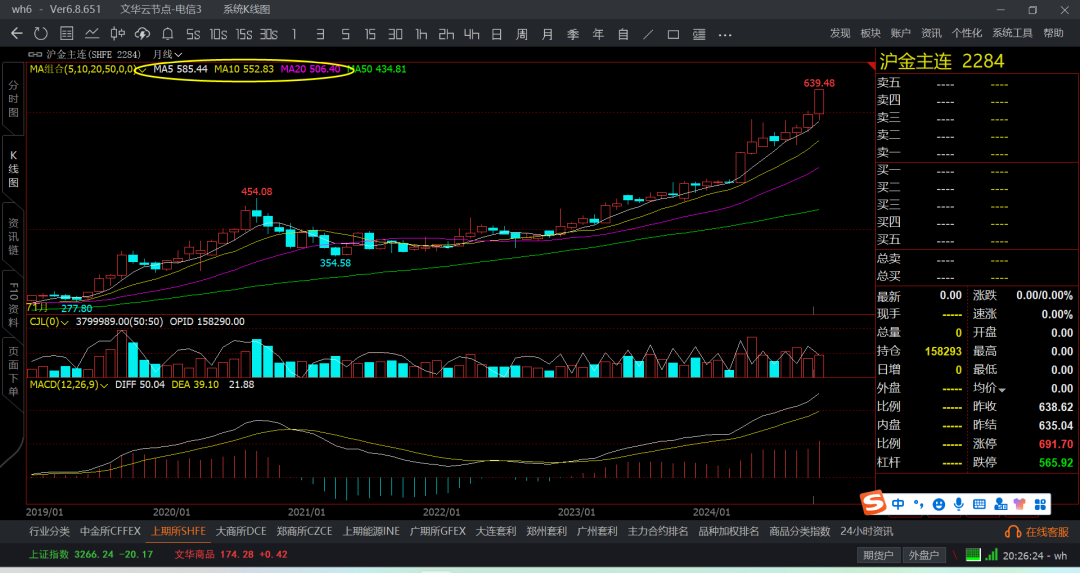Screen dimensions: 1080x573
Task: Click the 外盘户 account button
Action: click(x=924, y=555)
